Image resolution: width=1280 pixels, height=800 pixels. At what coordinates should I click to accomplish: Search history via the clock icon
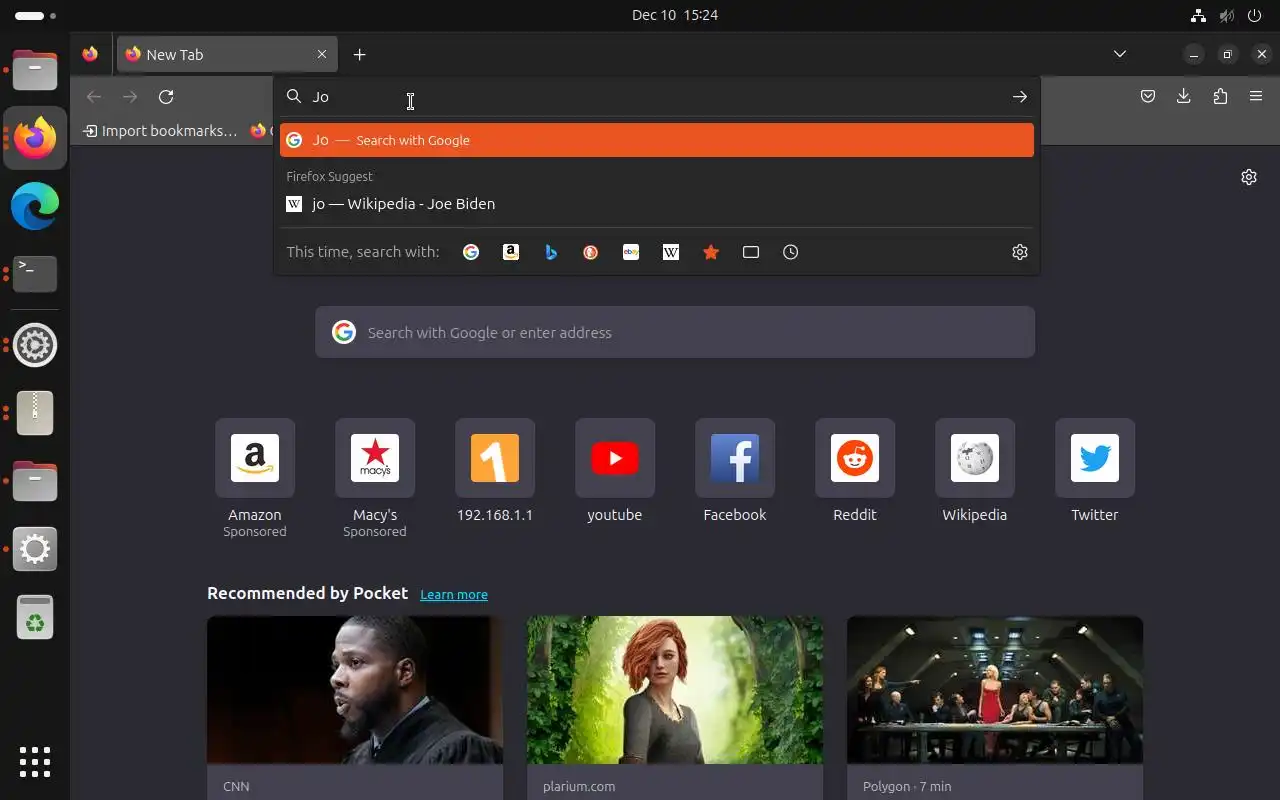pyautogui.click(x=791, y=252)
